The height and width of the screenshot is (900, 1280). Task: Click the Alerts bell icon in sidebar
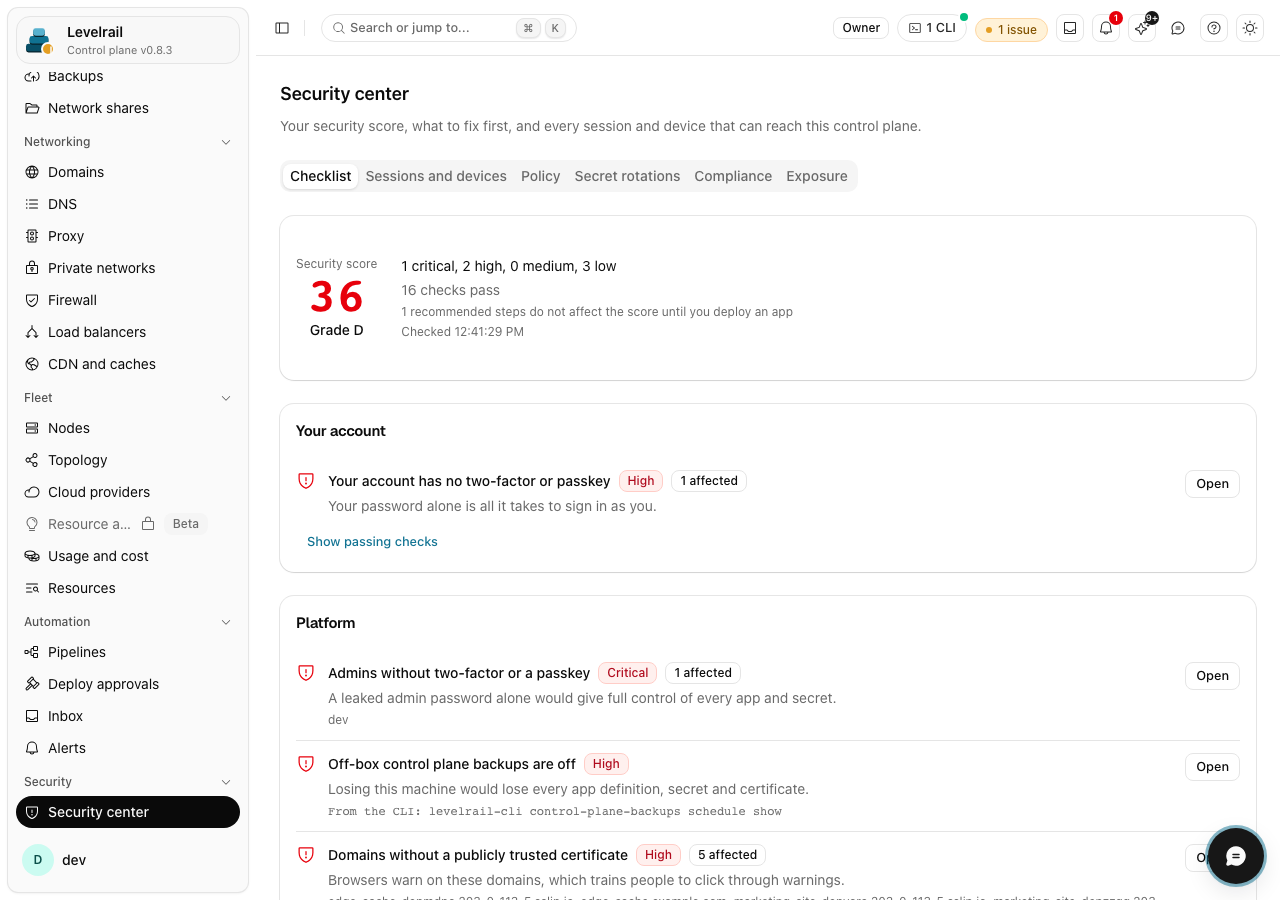32,748
